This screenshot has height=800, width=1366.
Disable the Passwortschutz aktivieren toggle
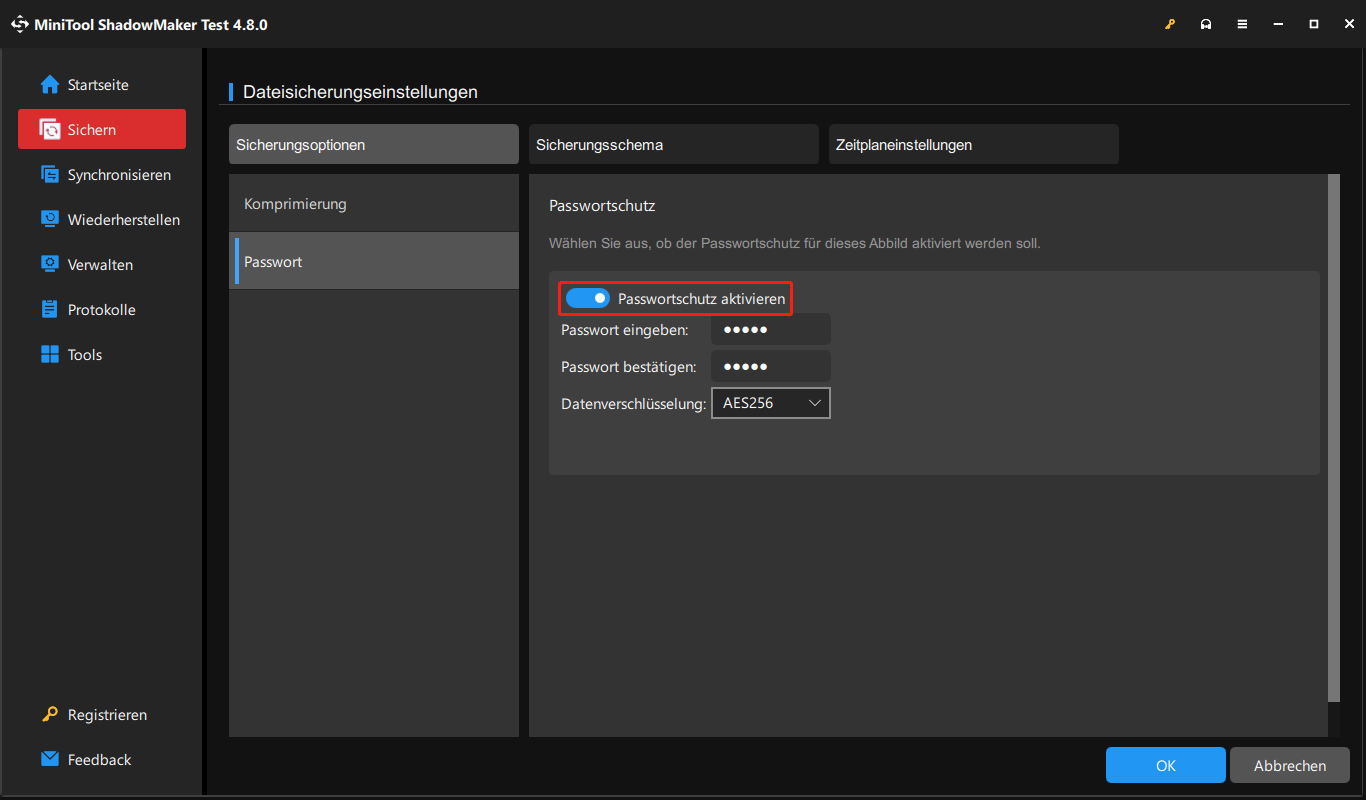(589, 297)
